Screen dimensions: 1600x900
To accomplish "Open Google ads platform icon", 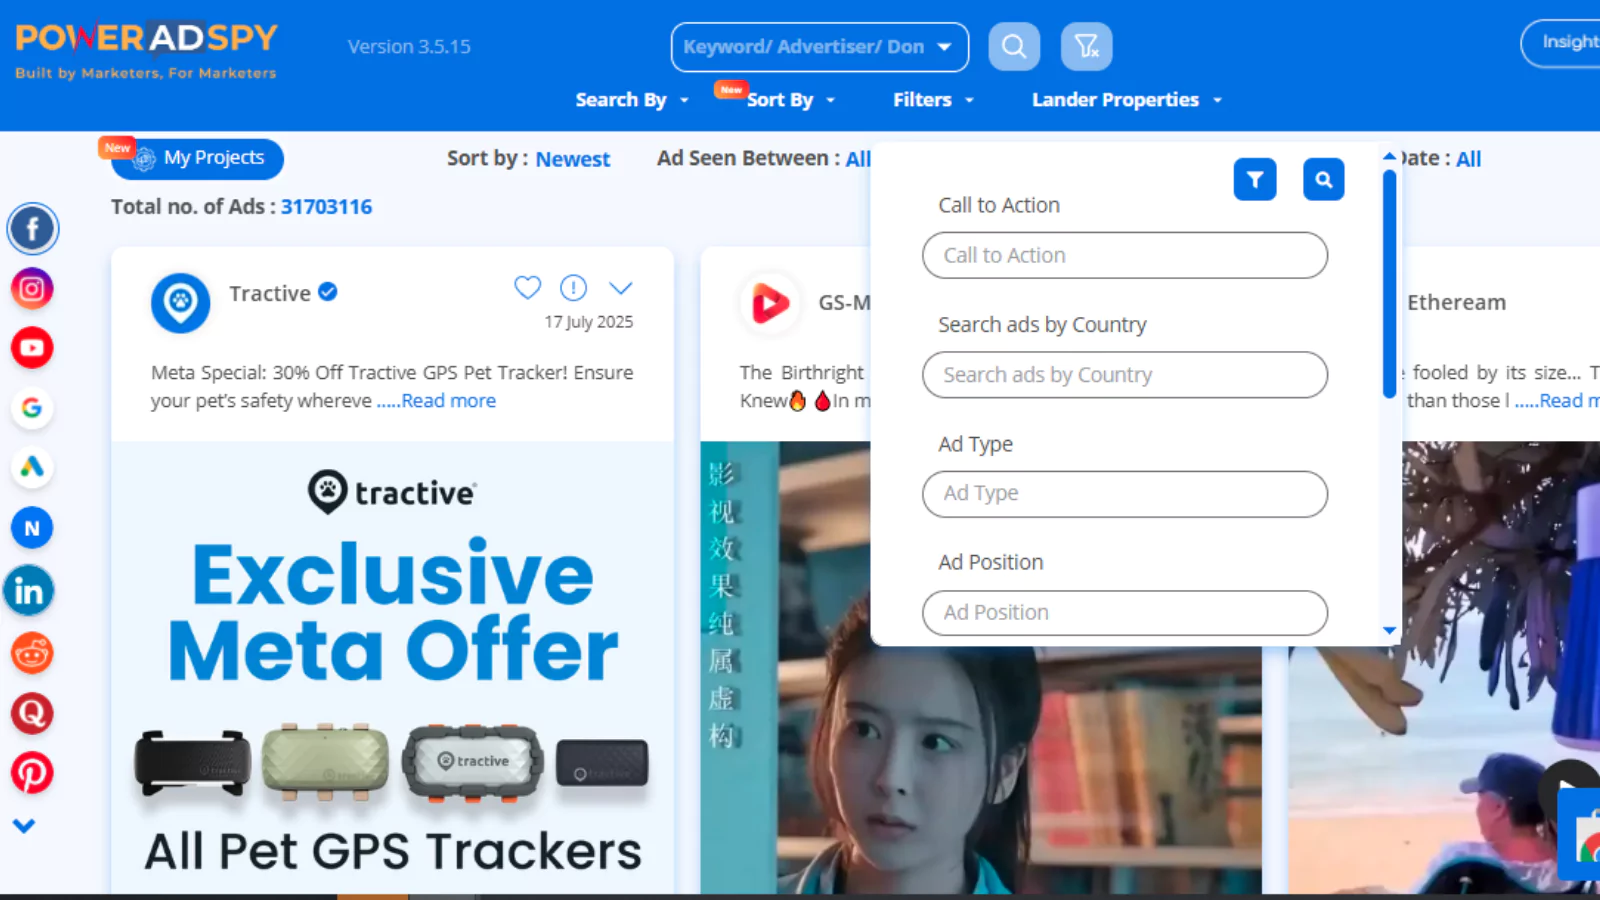I will click(x=32, y=408).
